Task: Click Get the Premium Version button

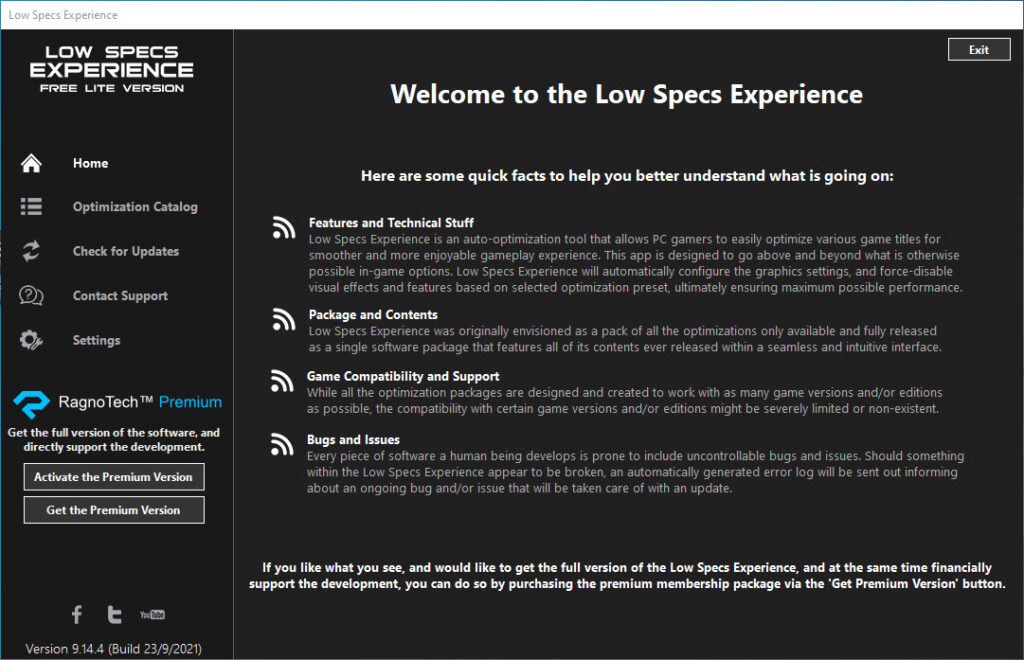Action: 114,510
